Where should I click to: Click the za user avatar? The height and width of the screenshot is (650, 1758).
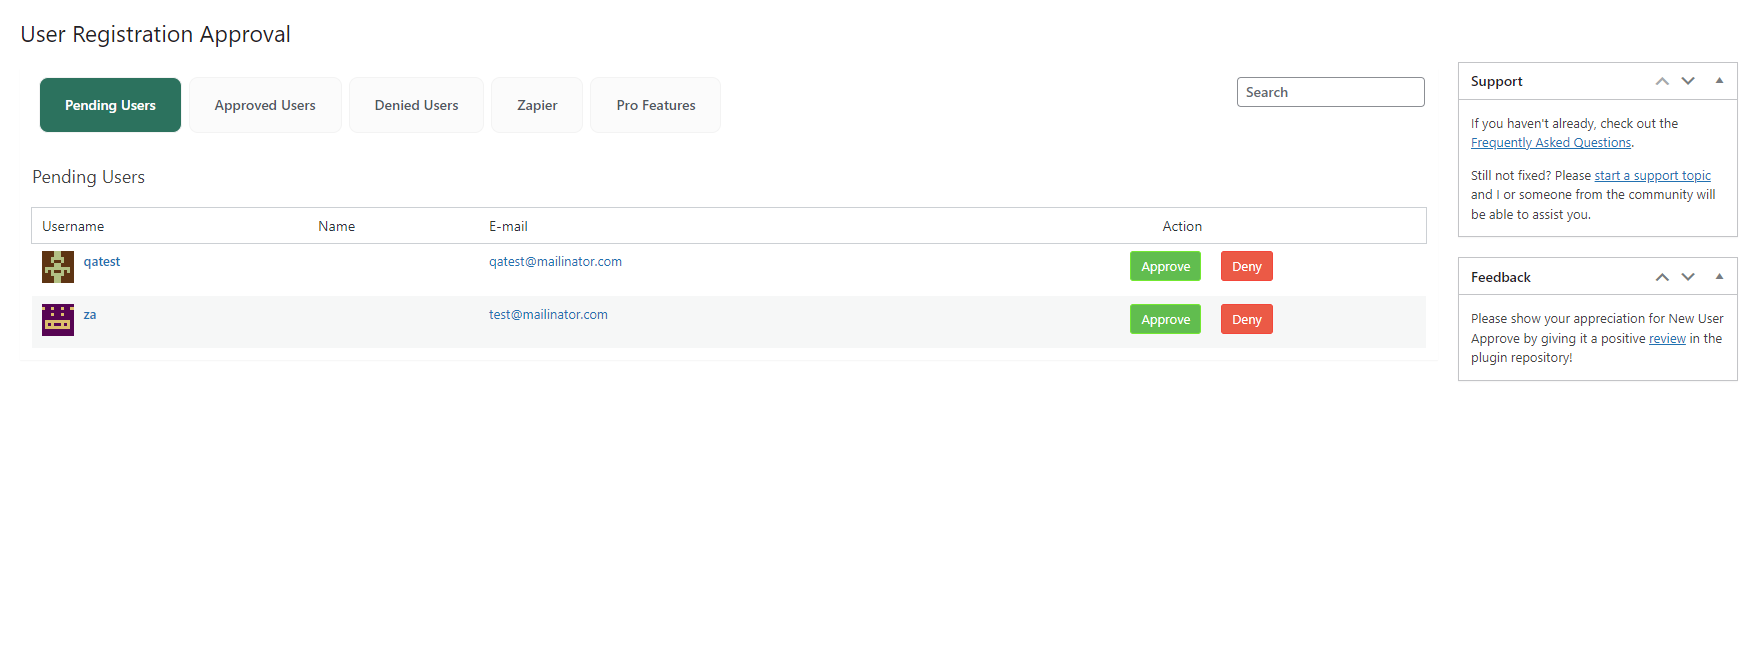pos(58,320)
